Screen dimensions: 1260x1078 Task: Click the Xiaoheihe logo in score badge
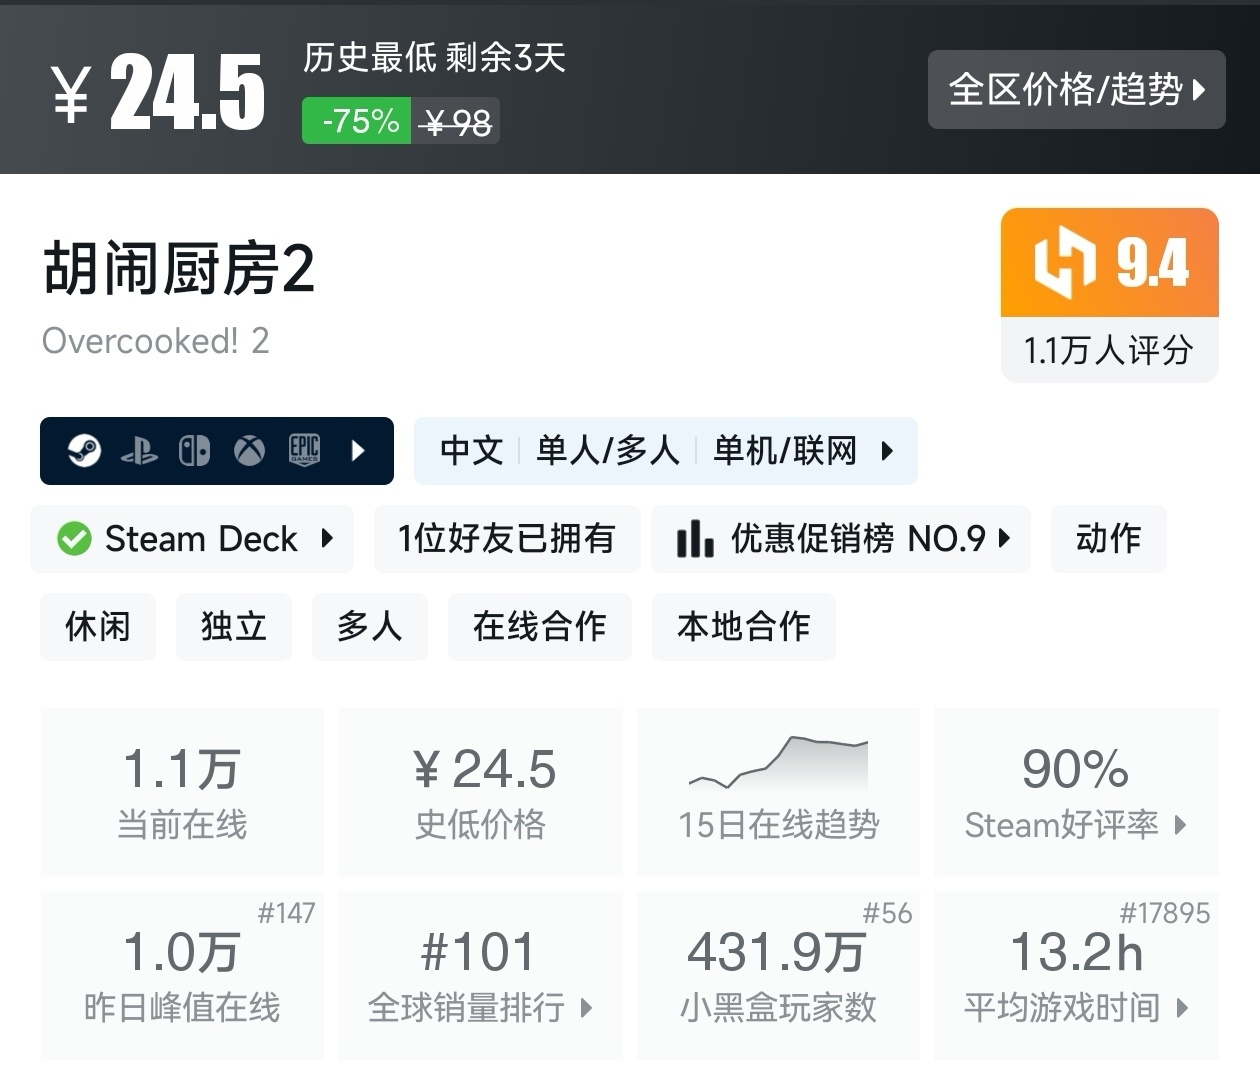pyautogui.click(x=1065, y=262)
